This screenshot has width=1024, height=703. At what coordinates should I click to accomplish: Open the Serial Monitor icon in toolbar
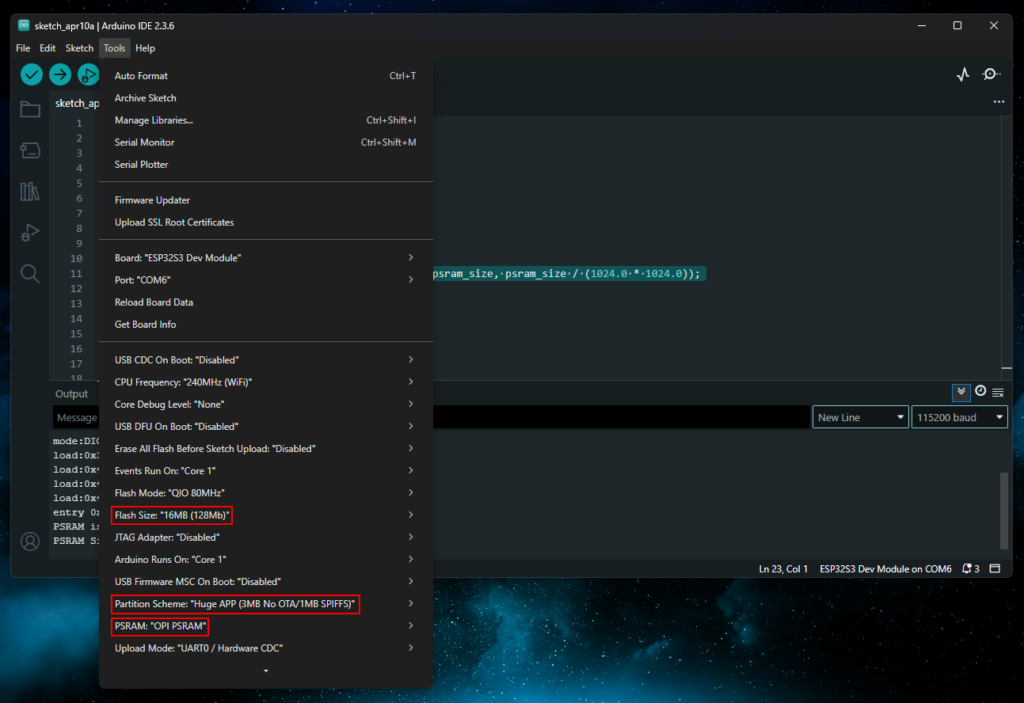tap(991, 75)
